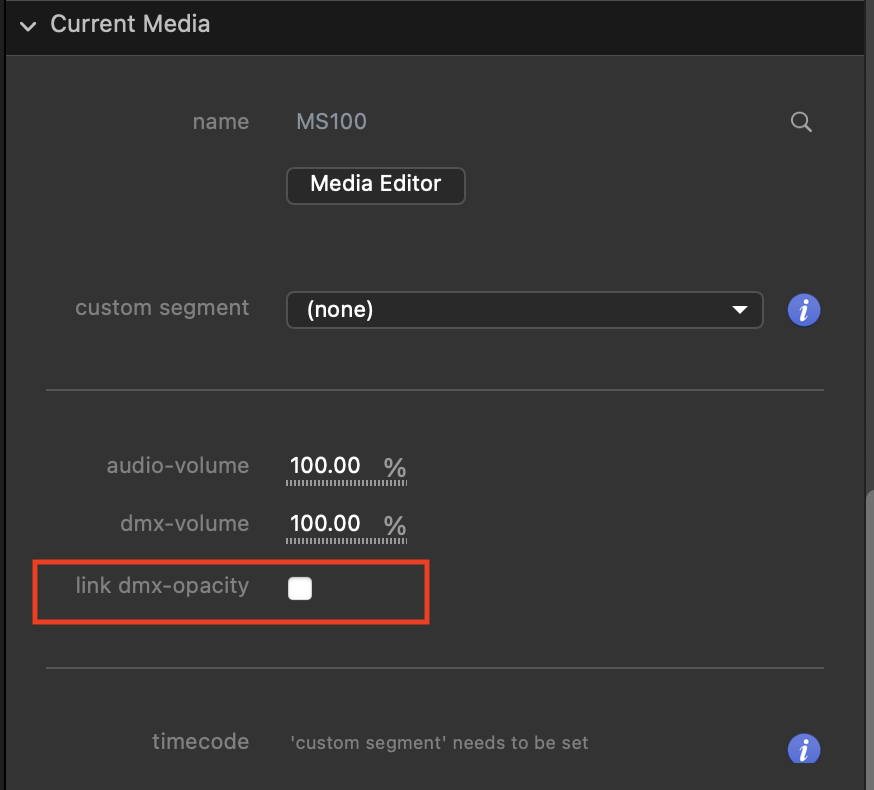This screenshot has width=874, height=790.
Task: Show info icon for timecode
Action: [x=804, y=748]
